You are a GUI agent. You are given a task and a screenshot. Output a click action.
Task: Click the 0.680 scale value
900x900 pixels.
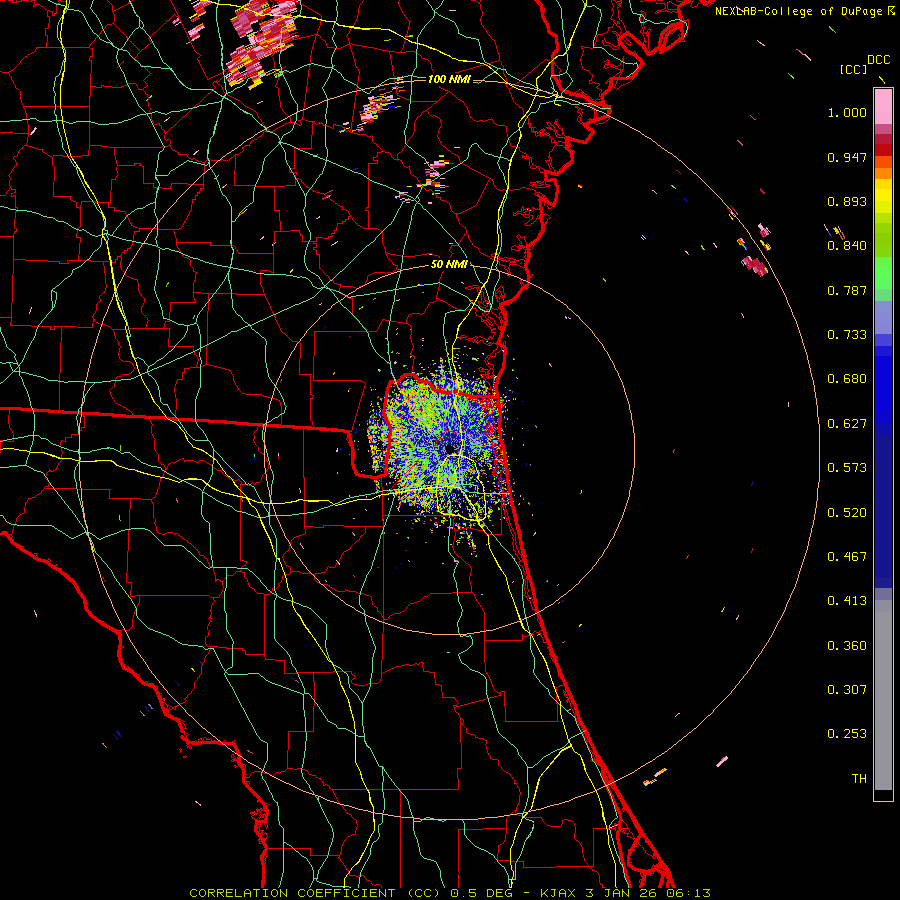coord(847,379)
